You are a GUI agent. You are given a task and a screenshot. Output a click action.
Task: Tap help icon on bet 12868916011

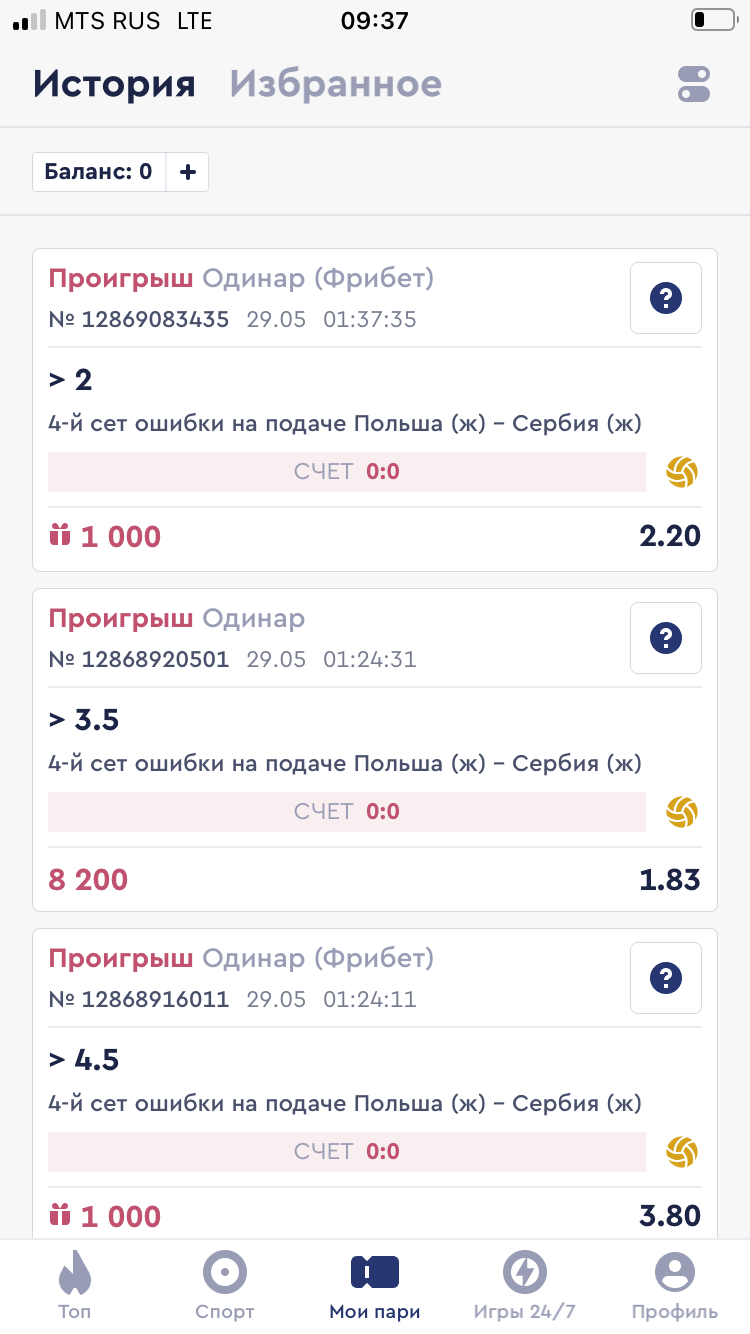click(x=666, y=978)
